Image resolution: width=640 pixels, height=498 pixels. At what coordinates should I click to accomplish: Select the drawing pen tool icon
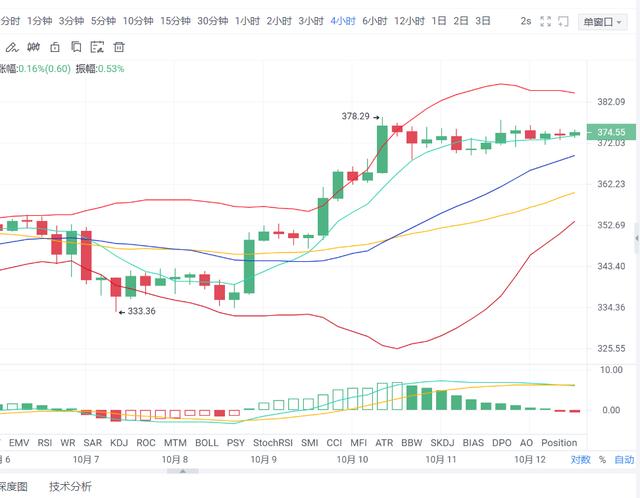point(12,47)
